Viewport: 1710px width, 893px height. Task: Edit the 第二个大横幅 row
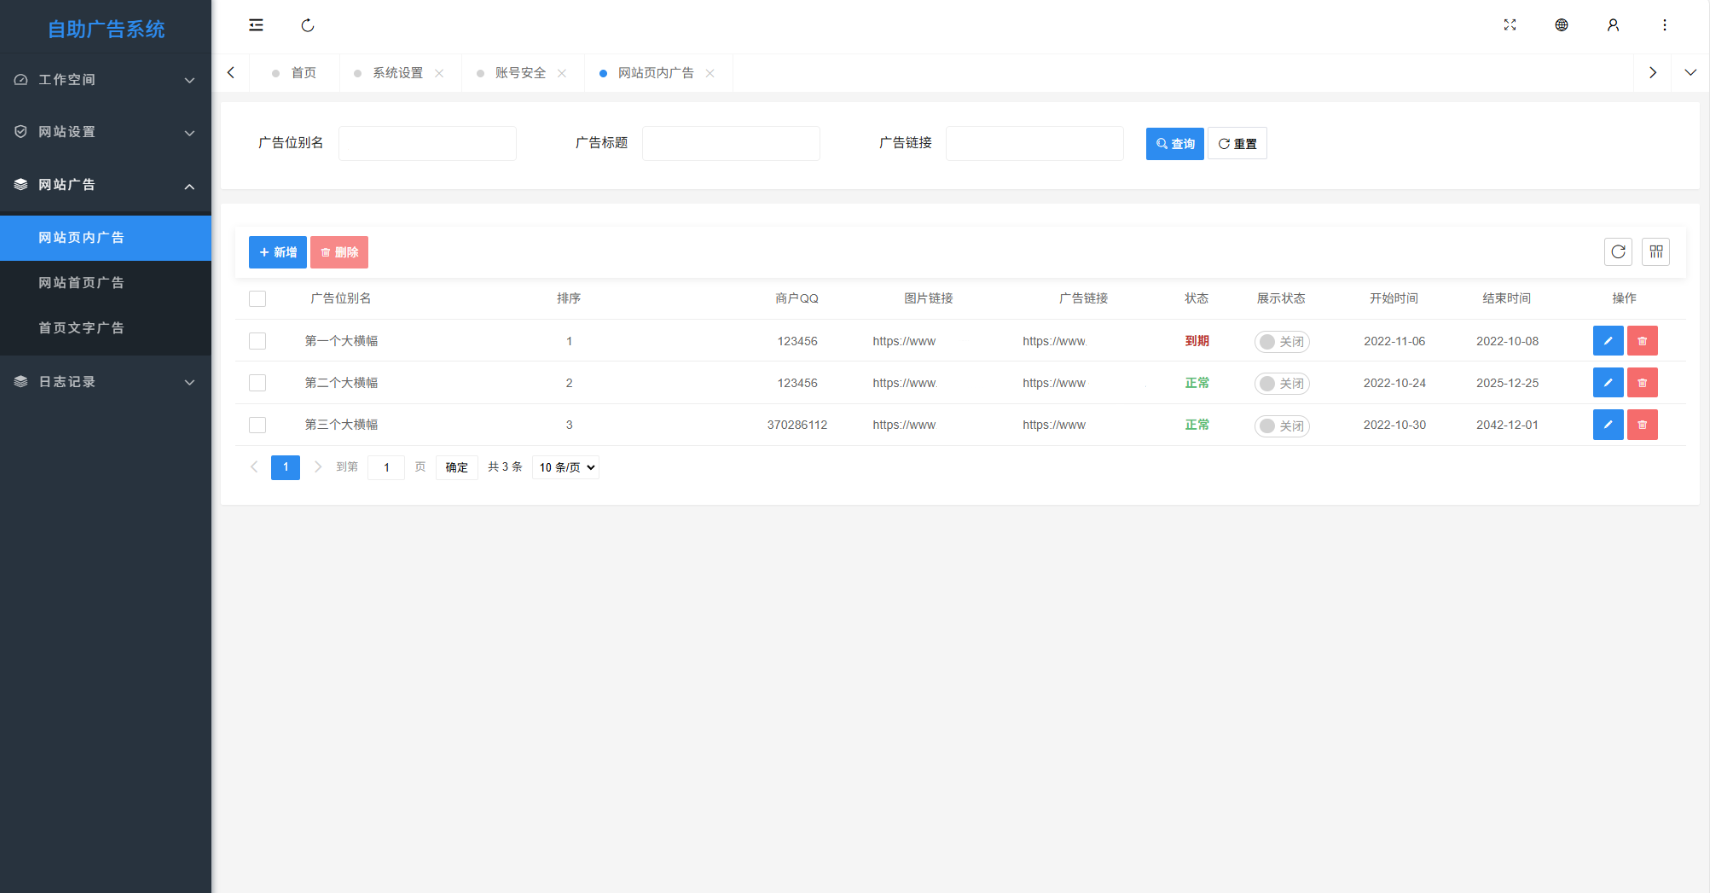(x=1608, y=383)
